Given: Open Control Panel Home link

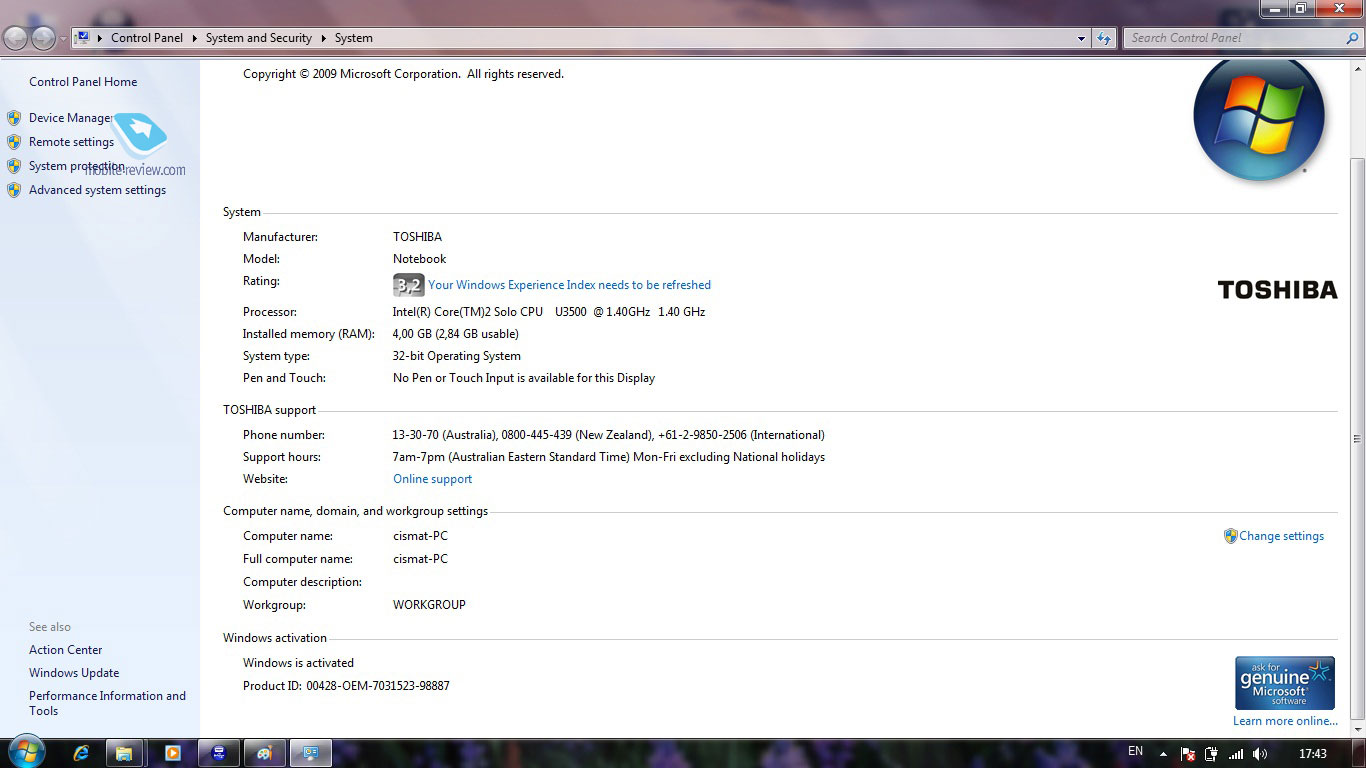Looking at the screenshot, I should [83, 82].
